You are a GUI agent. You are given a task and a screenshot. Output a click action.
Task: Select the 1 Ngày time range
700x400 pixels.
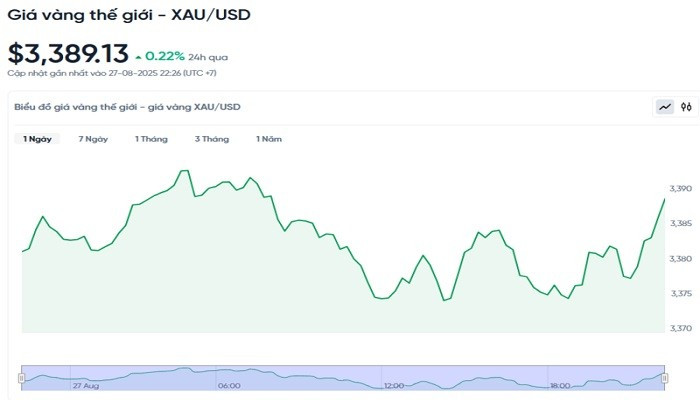tap(38, 139)
